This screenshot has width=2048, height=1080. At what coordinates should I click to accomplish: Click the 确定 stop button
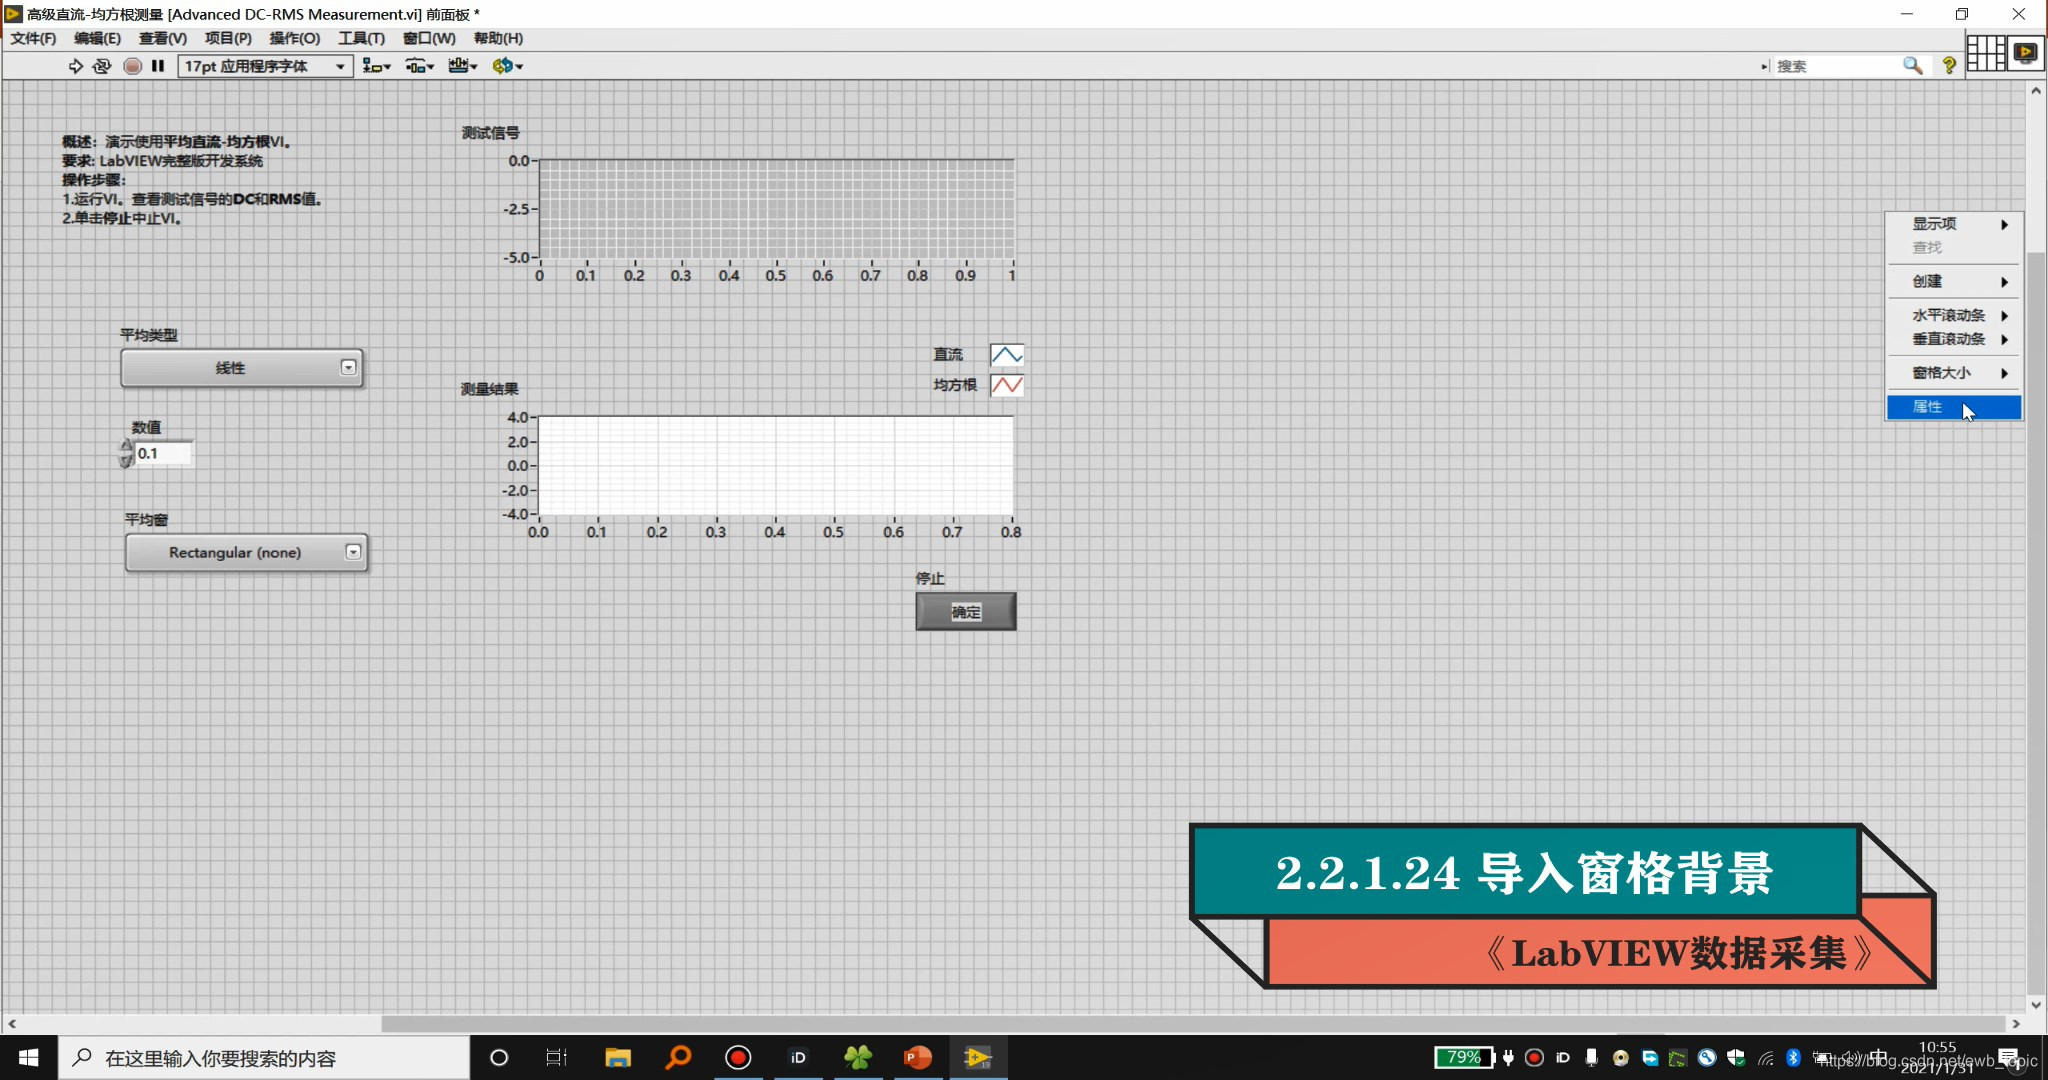[x=966, y=612]
